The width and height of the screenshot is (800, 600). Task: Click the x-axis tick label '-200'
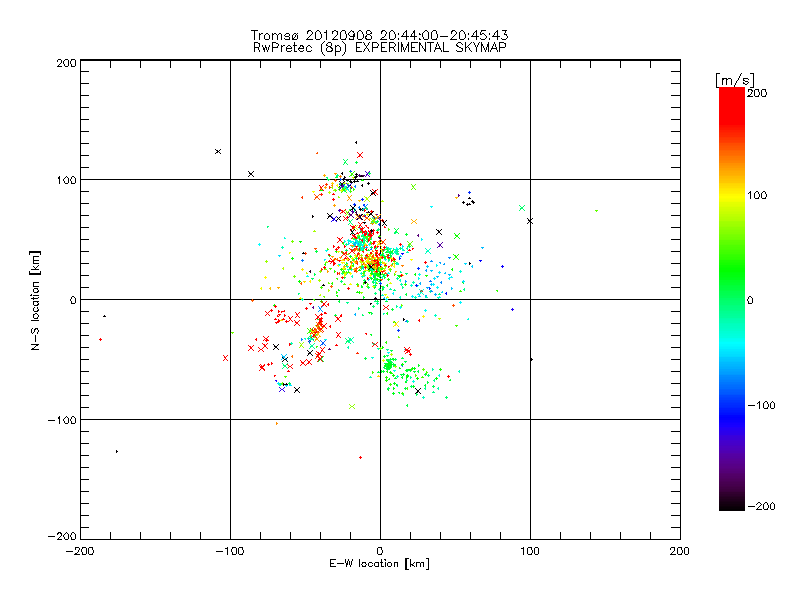coord(80,551)
